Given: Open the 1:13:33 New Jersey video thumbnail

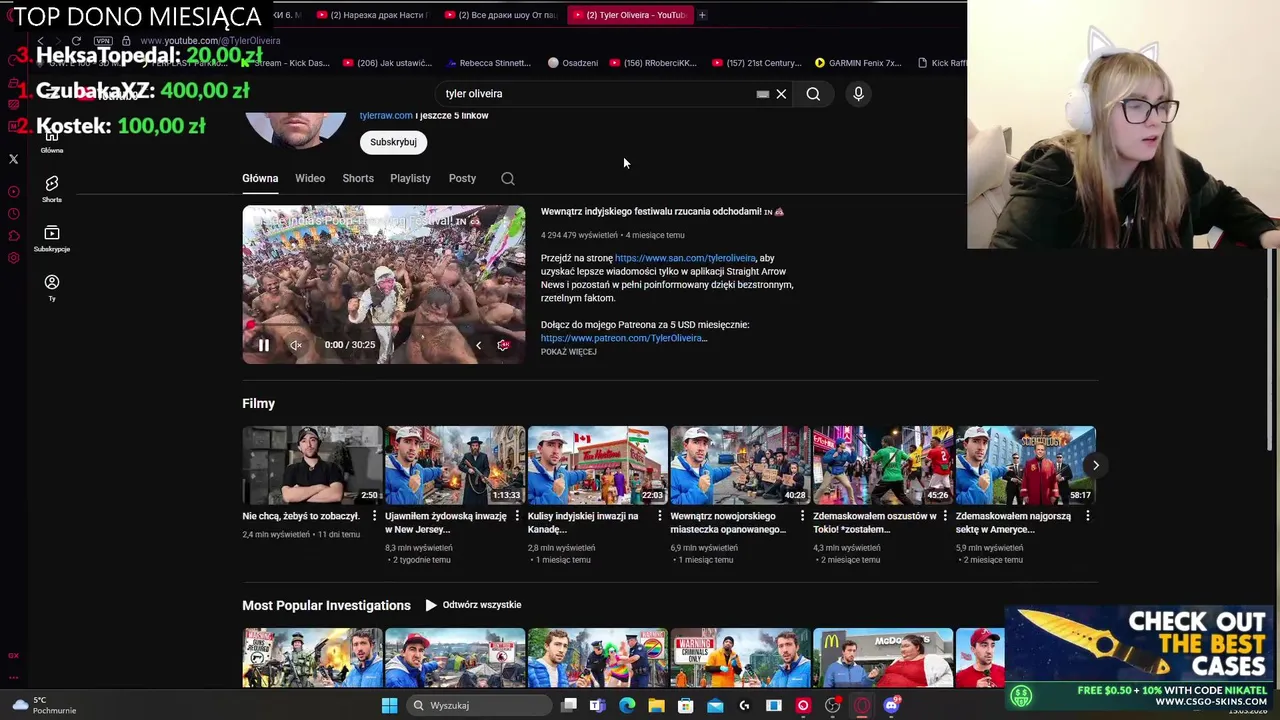Looking at the screenshot, I should coord(455,465).
